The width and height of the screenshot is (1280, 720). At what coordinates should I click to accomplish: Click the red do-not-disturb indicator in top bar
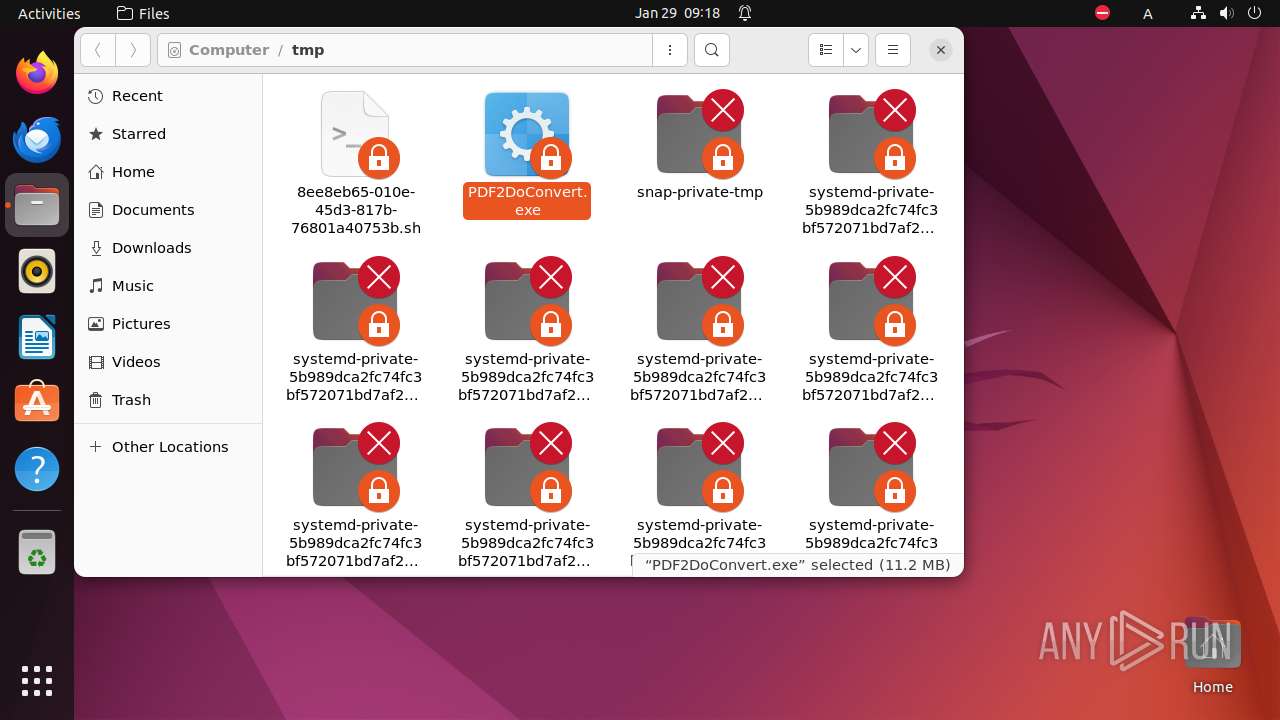[x=1102, y=13]
